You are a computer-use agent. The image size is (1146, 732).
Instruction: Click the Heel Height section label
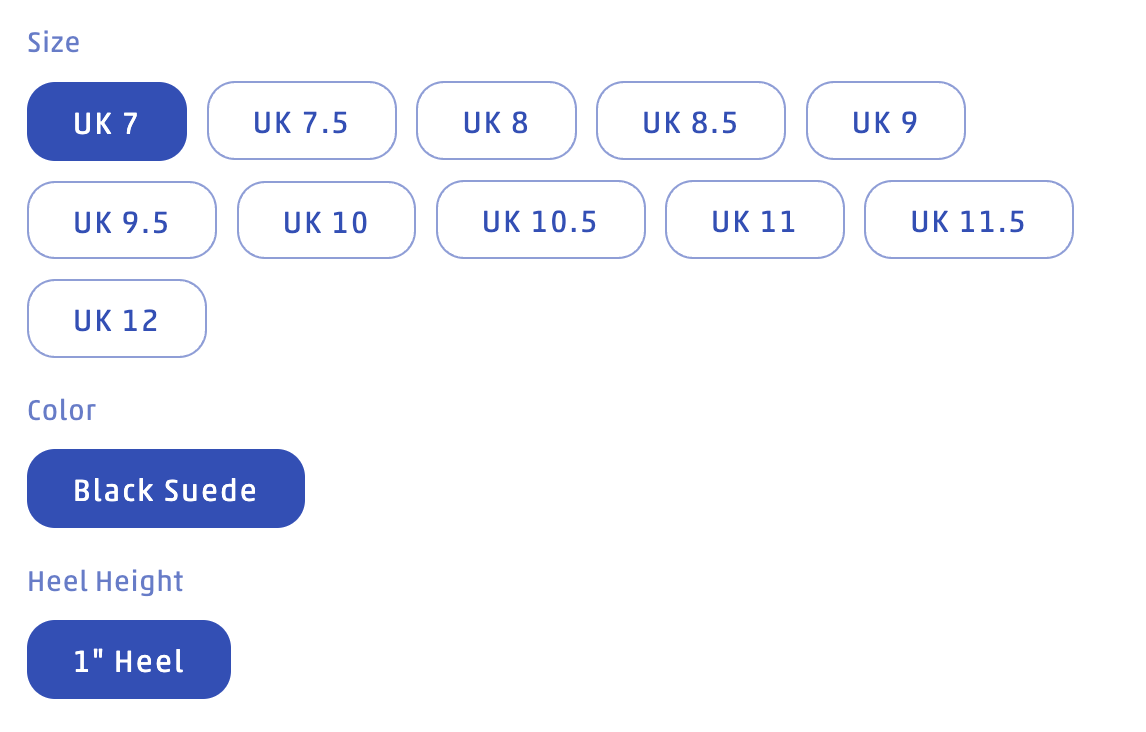pos(106,581)
